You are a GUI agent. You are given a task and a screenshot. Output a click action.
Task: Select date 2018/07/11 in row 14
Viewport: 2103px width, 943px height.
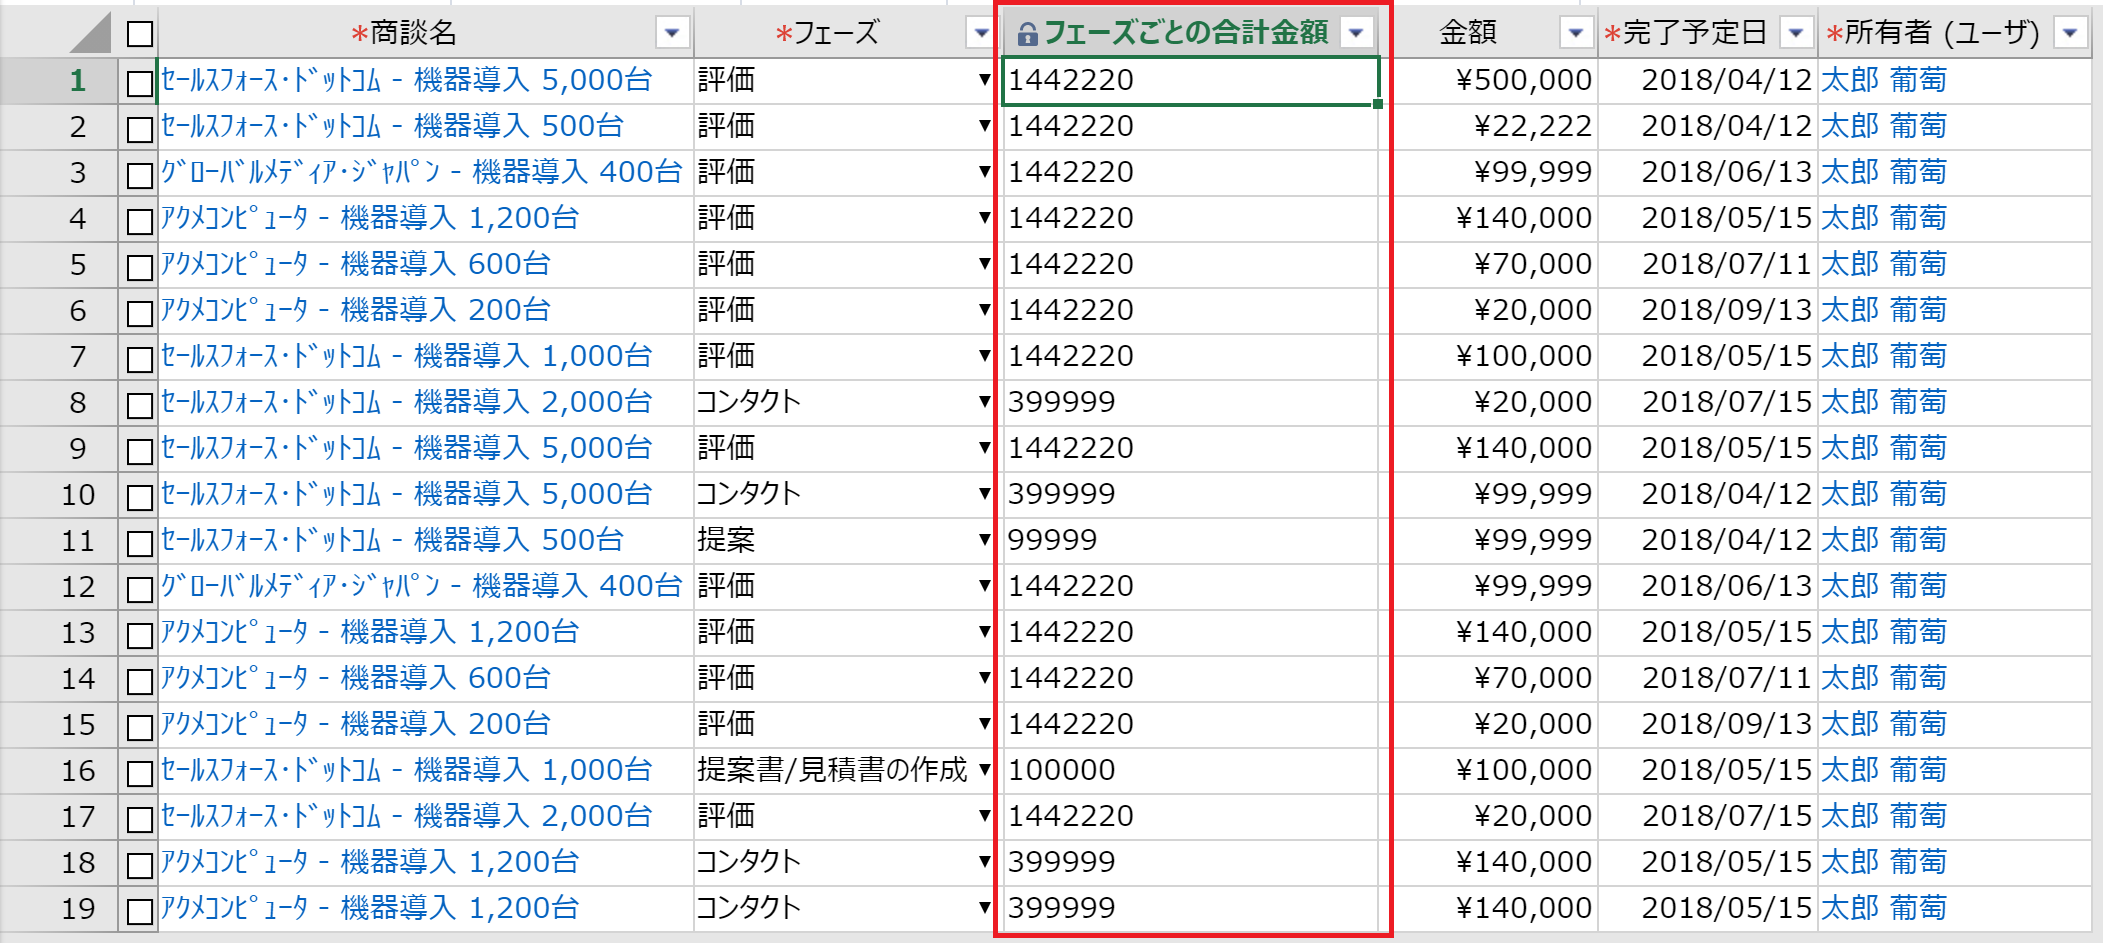1708,678
